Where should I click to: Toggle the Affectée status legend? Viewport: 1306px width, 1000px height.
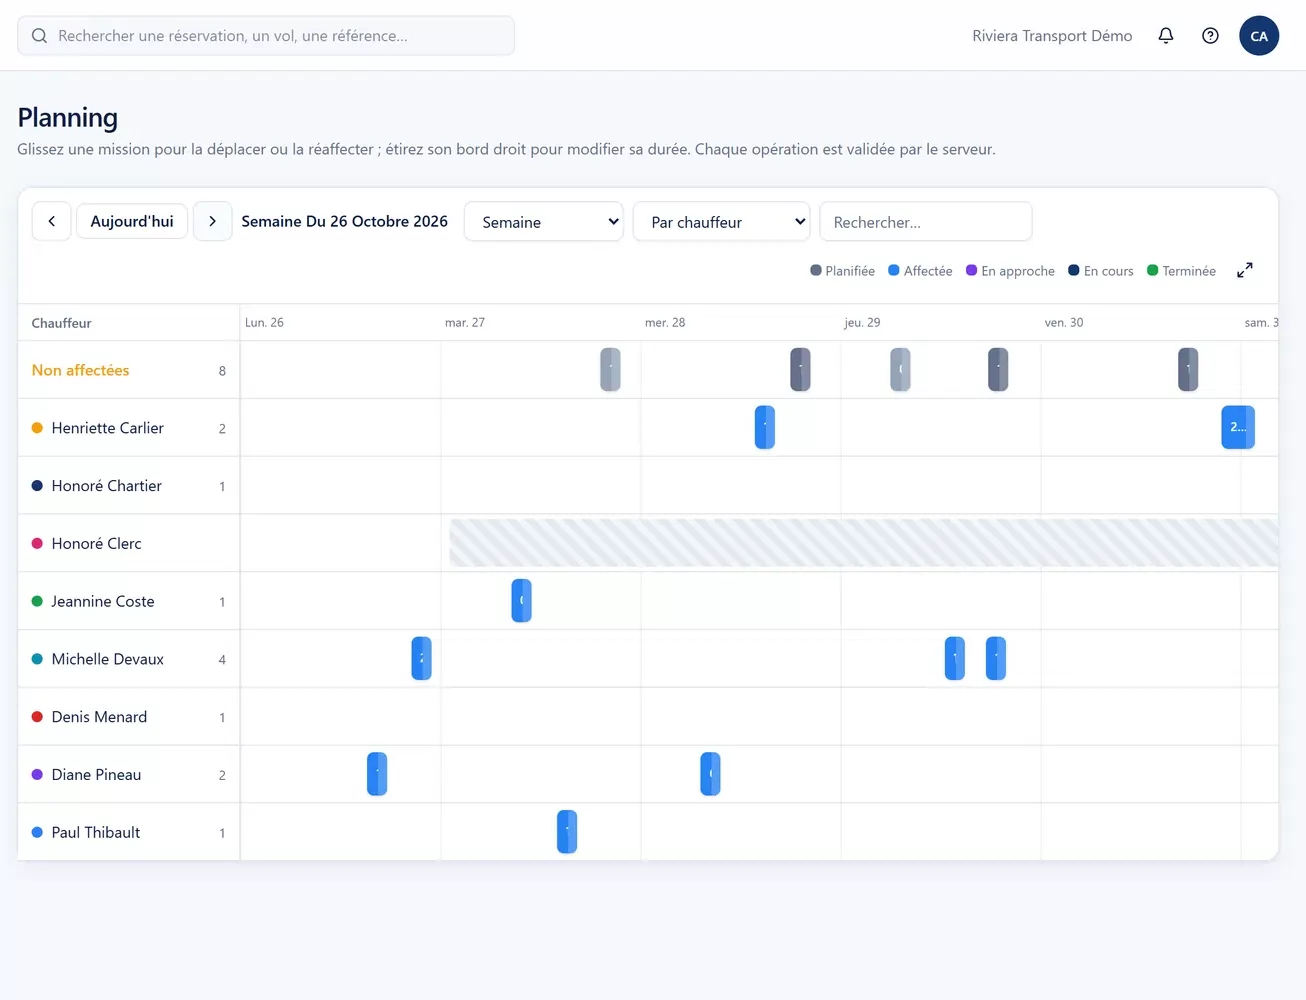[920, 271]
